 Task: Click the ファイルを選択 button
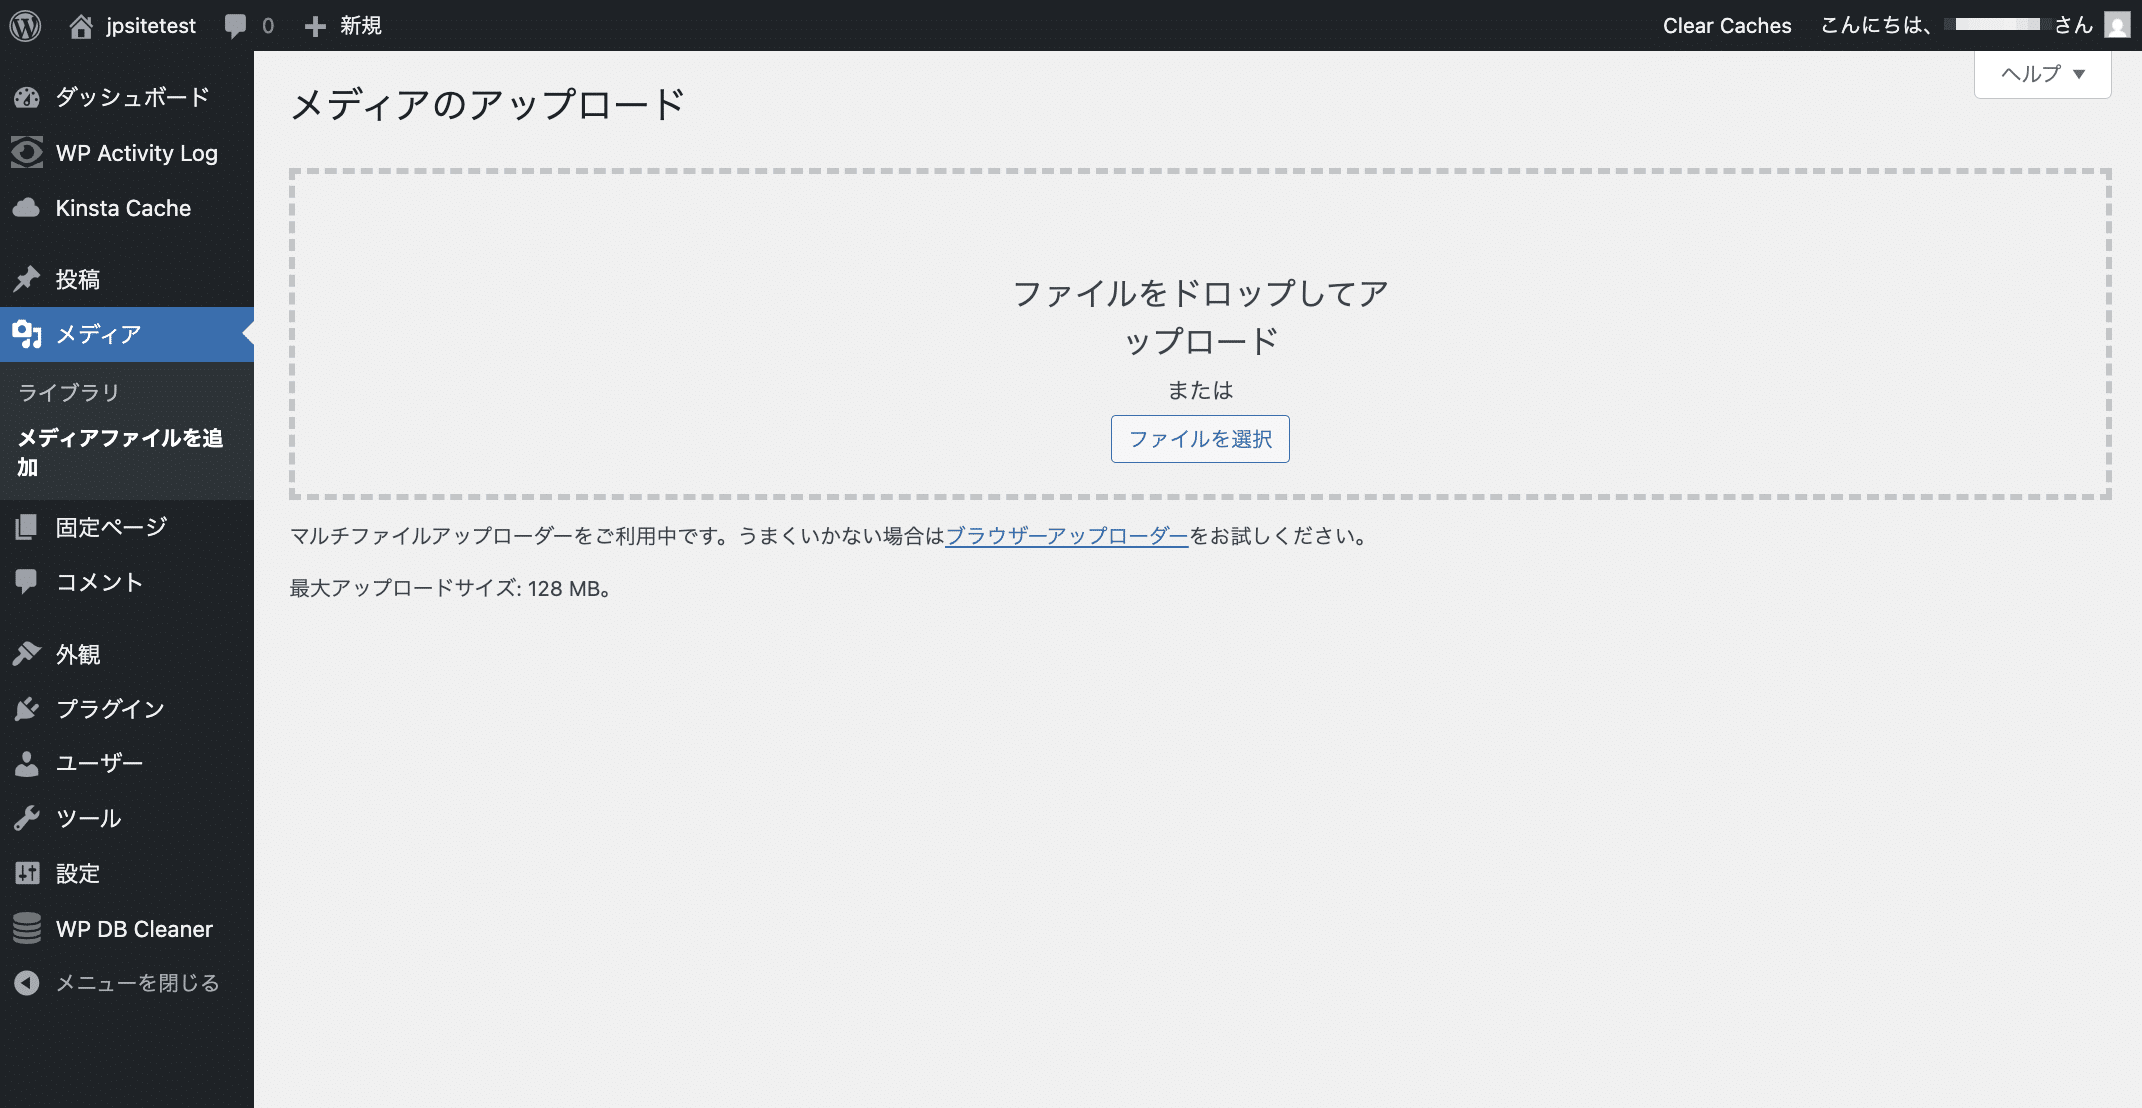pyautogui.click(x=1199, y=439)
